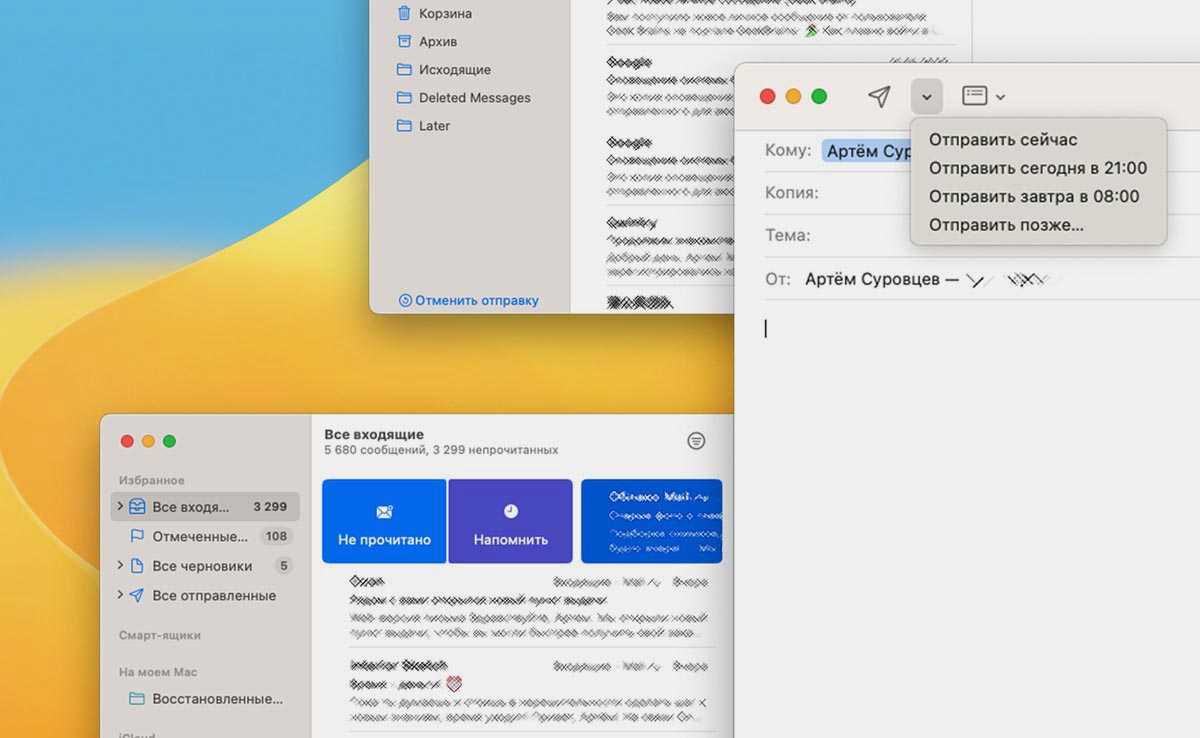Open the Архив mailbox
Screen dimensions: 1200x738
point(437,42)
